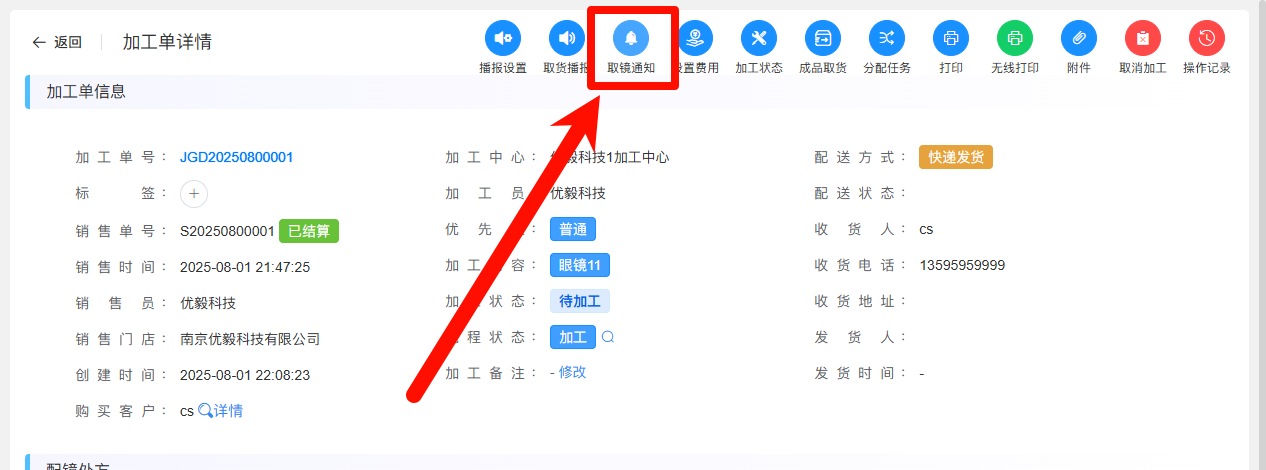Open order number JGD20250800001 link
This screenshot has width=1266, height=470.
click(236, 157)
